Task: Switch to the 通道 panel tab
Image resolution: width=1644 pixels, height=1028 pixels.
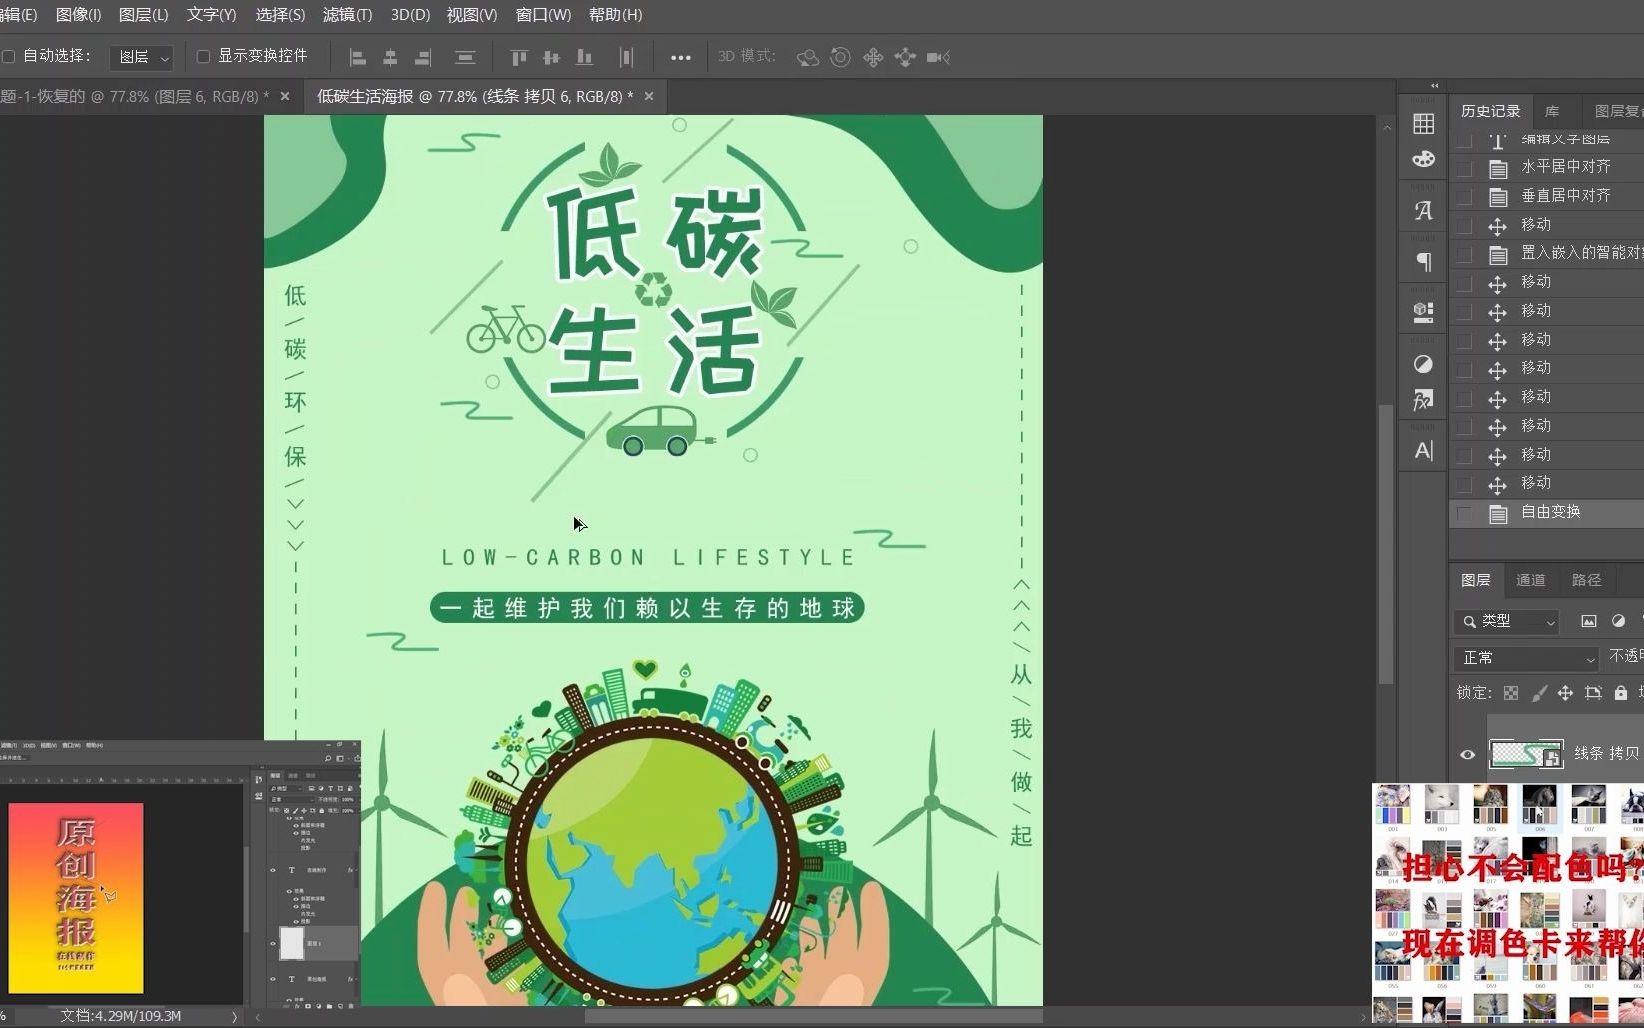Action: click(x=1530, y=580)
